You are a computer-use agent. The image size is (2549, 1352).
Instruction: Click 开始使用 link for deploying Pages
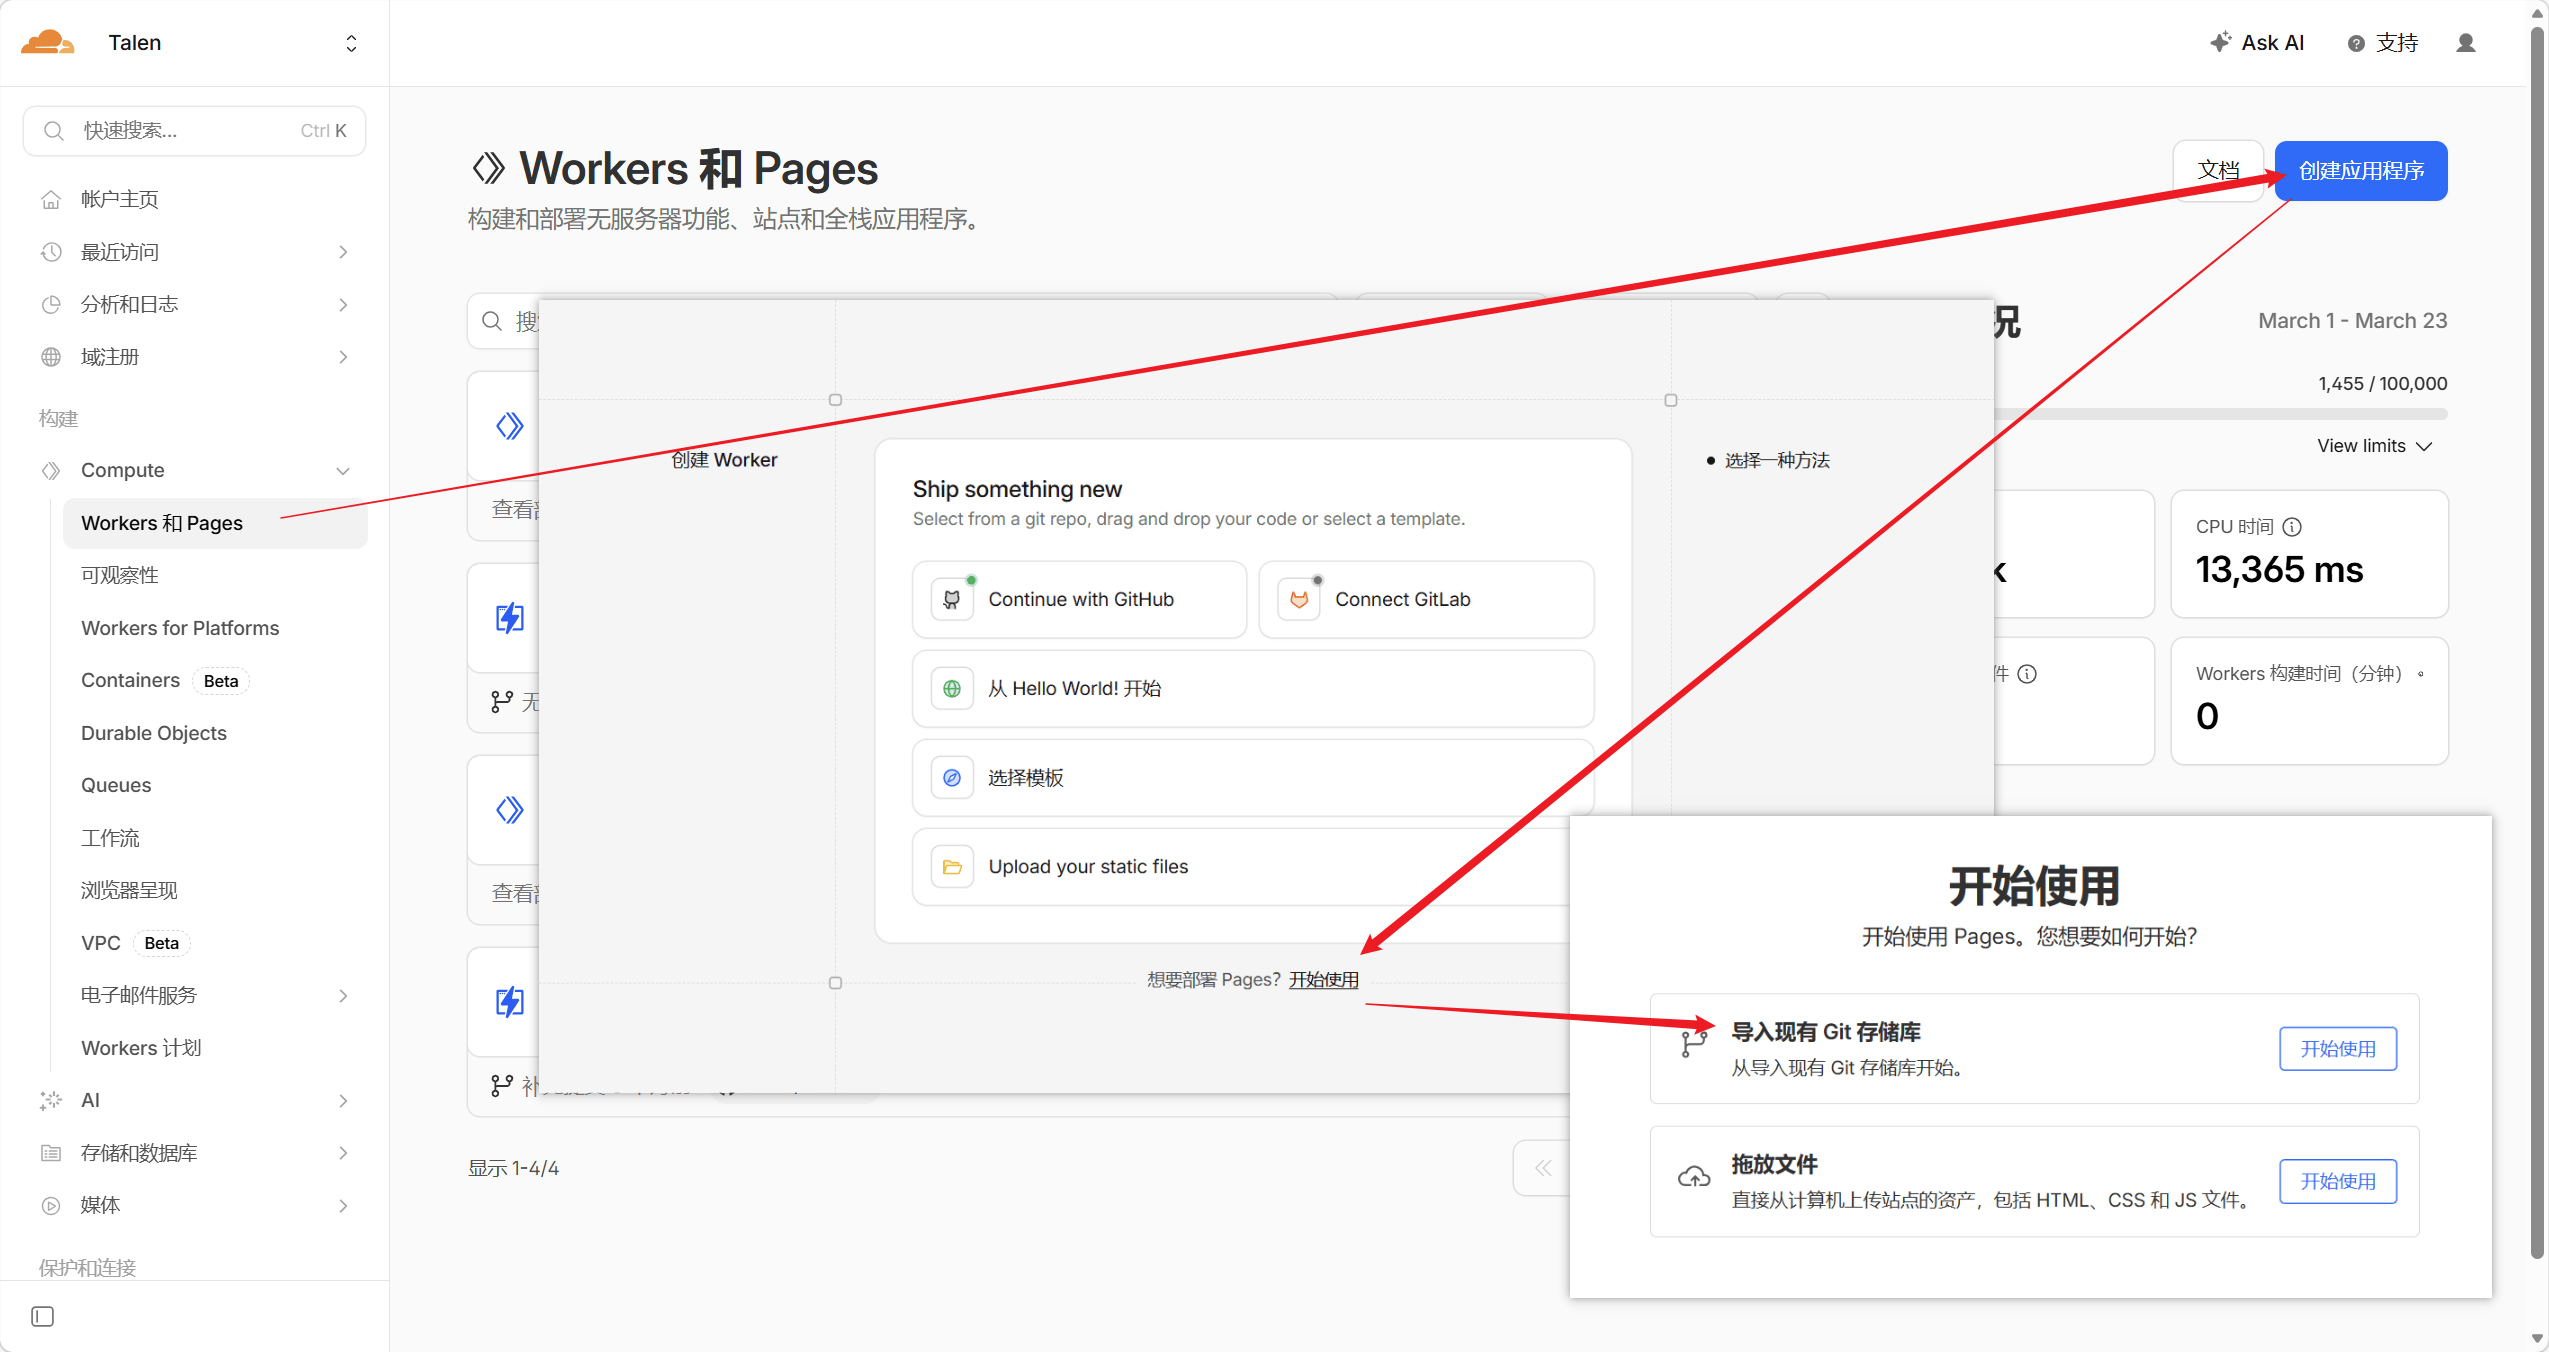(x=1323, y=980)
